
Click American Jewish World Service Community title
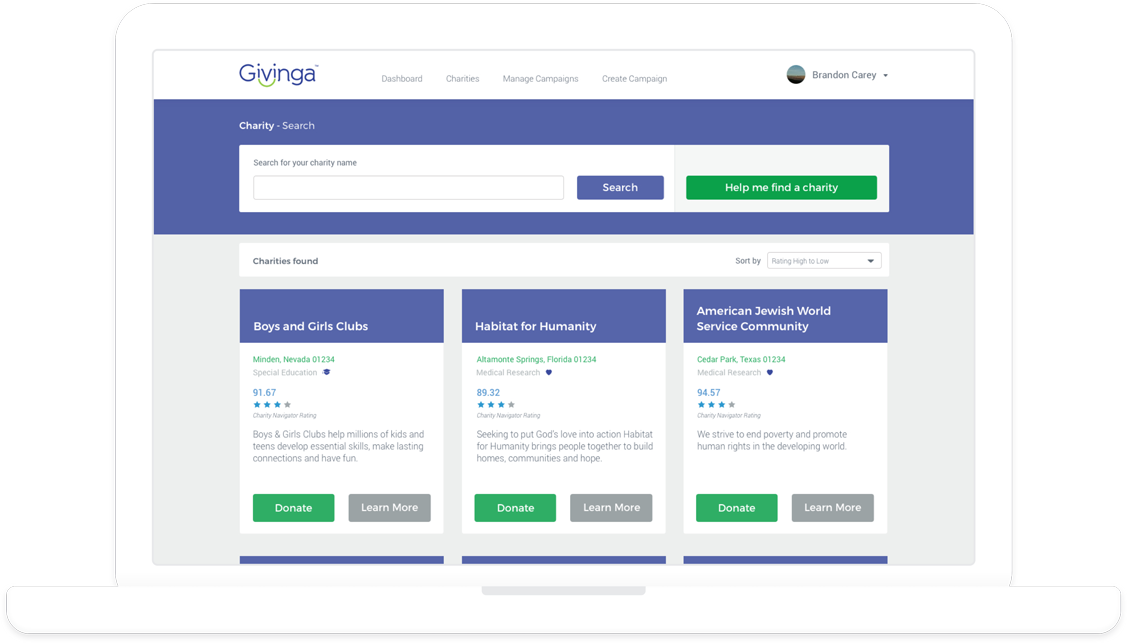[x=763, y=318]
